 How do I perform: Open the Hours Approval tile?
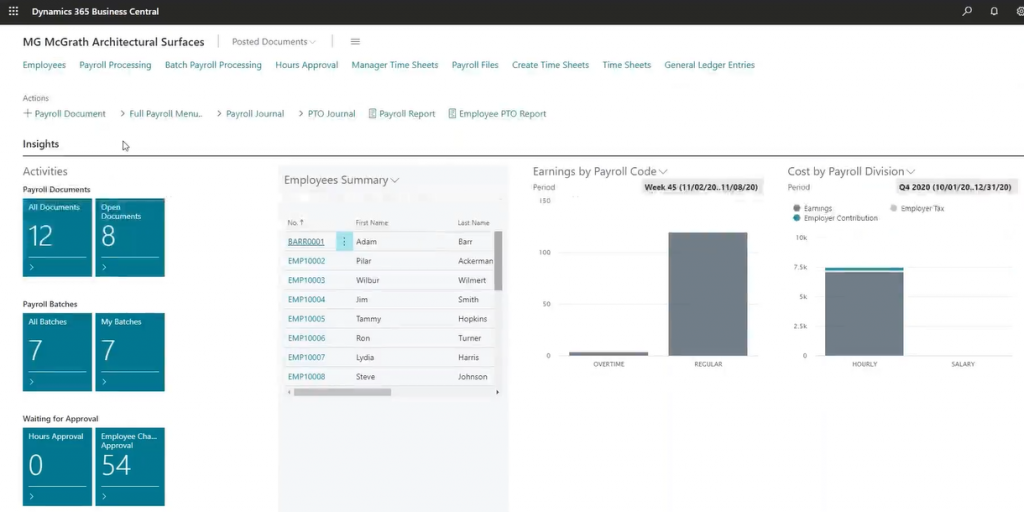(x=57, y=466)
